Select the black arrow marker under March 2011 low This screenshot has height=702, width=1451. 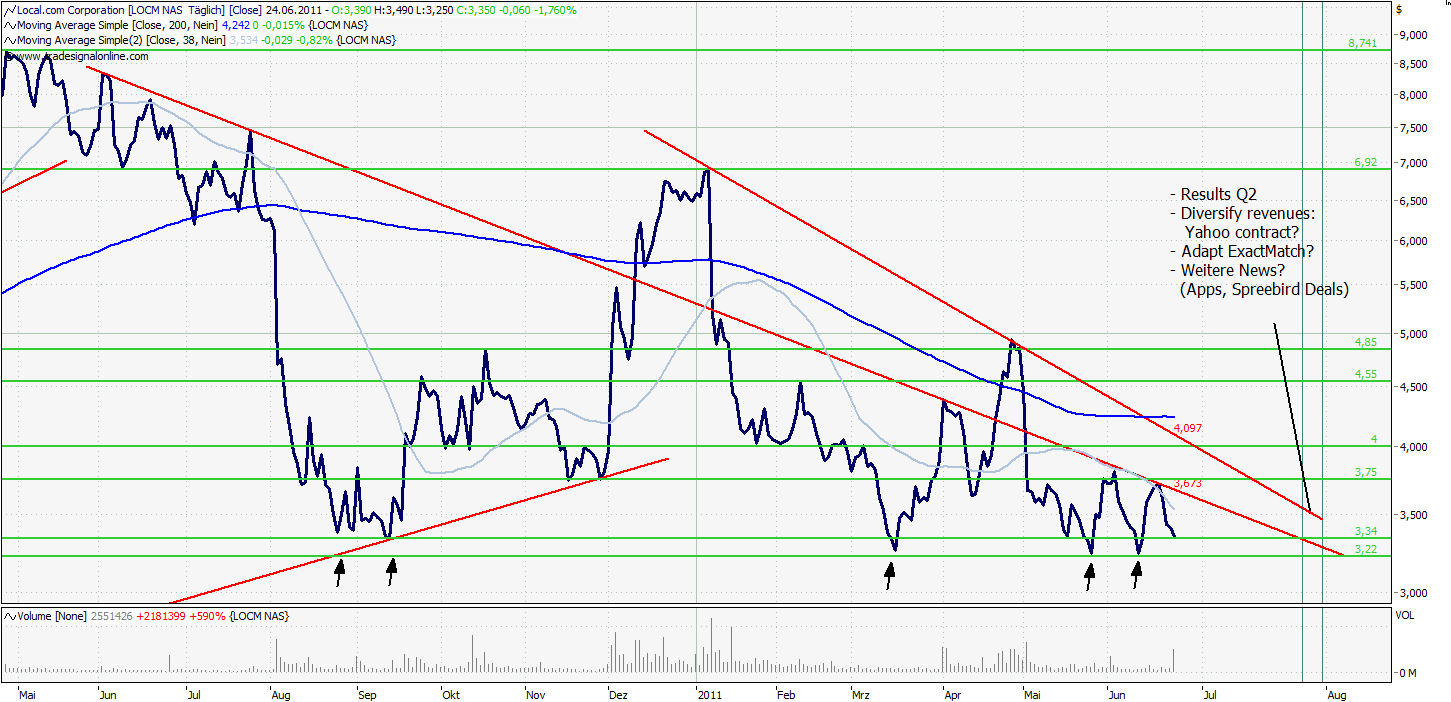890,575
